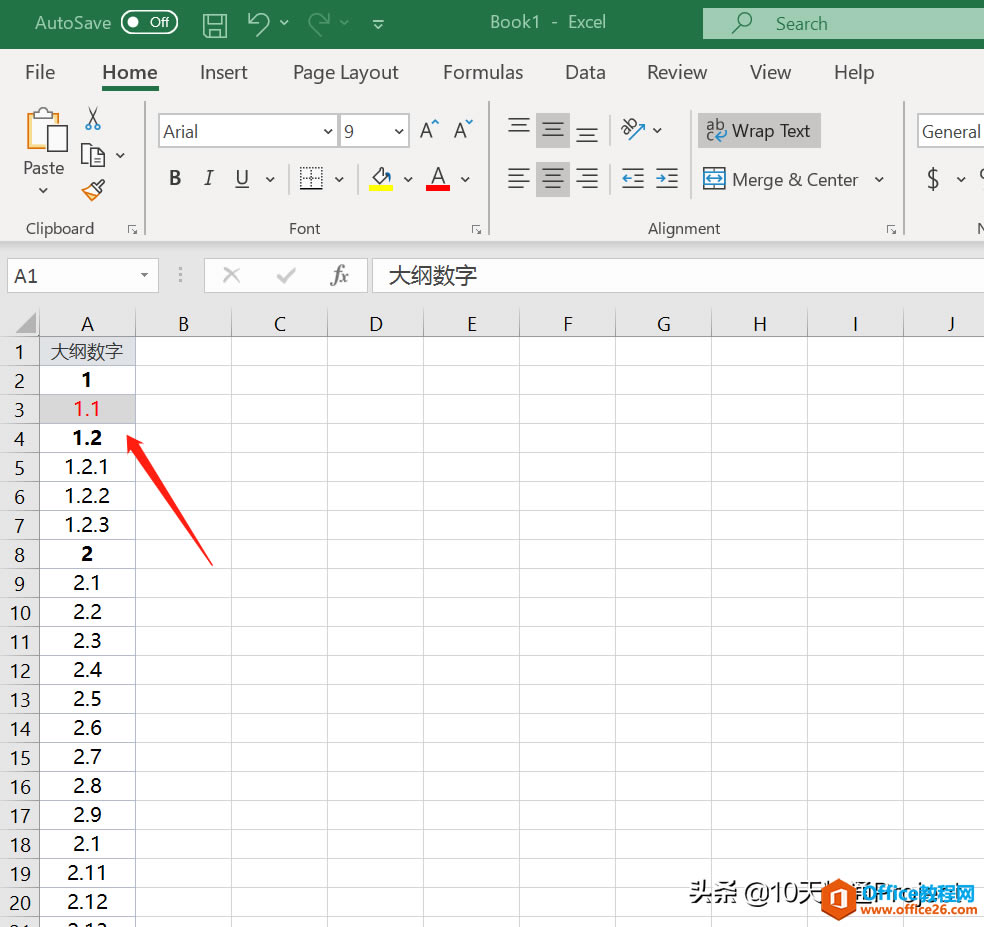
Task: Open Font group dialog launcher
Action: coord(476,229)
